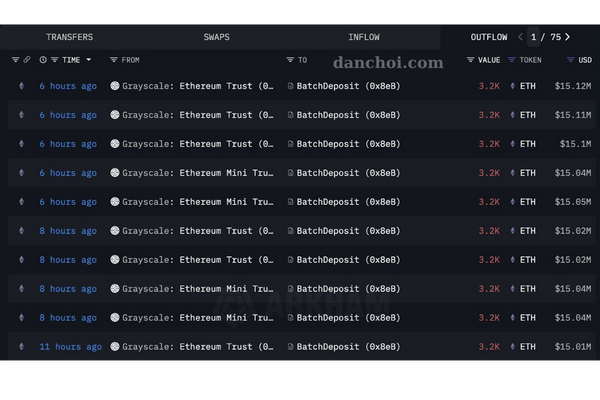600x400 pixels.
Task: Click Grayscale logo in the 11 hours ago row
Action: (114, 347)
